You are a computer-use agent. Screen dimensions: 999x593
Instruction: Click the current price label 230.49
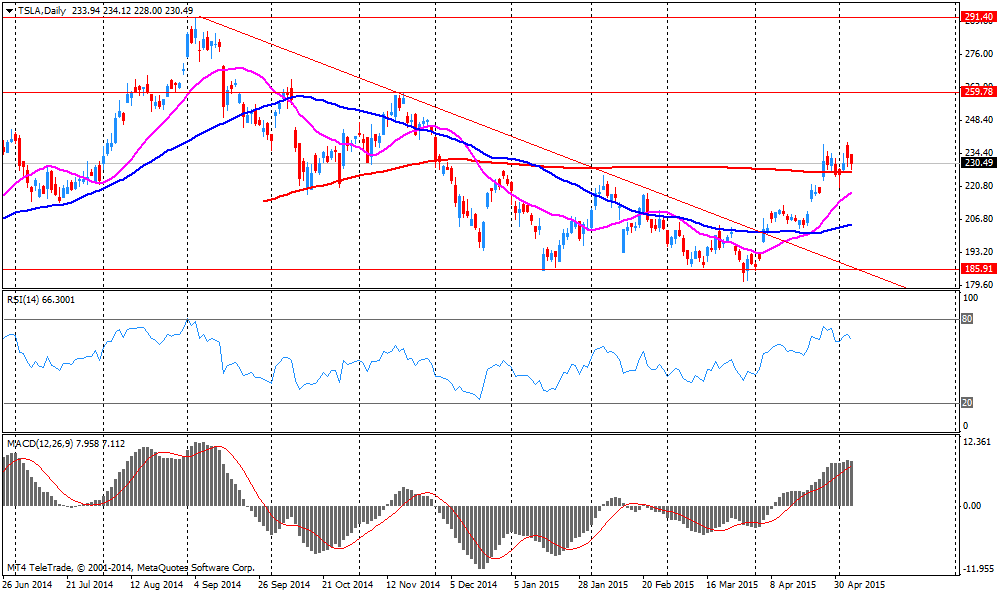click(979, 162)
